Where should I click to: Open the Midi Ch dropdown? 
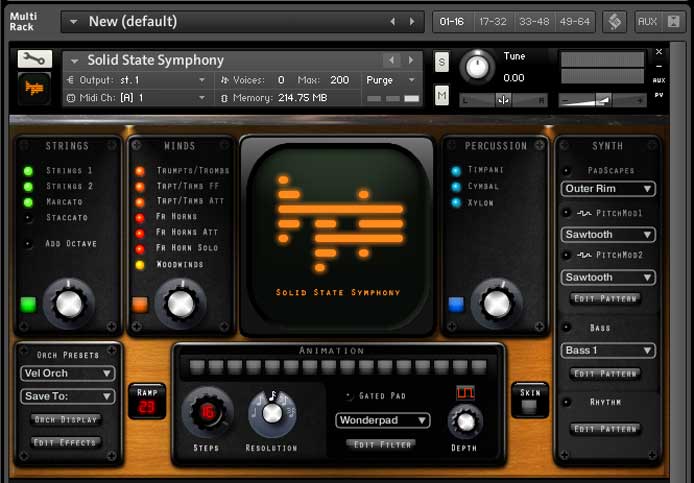(137, 98)
